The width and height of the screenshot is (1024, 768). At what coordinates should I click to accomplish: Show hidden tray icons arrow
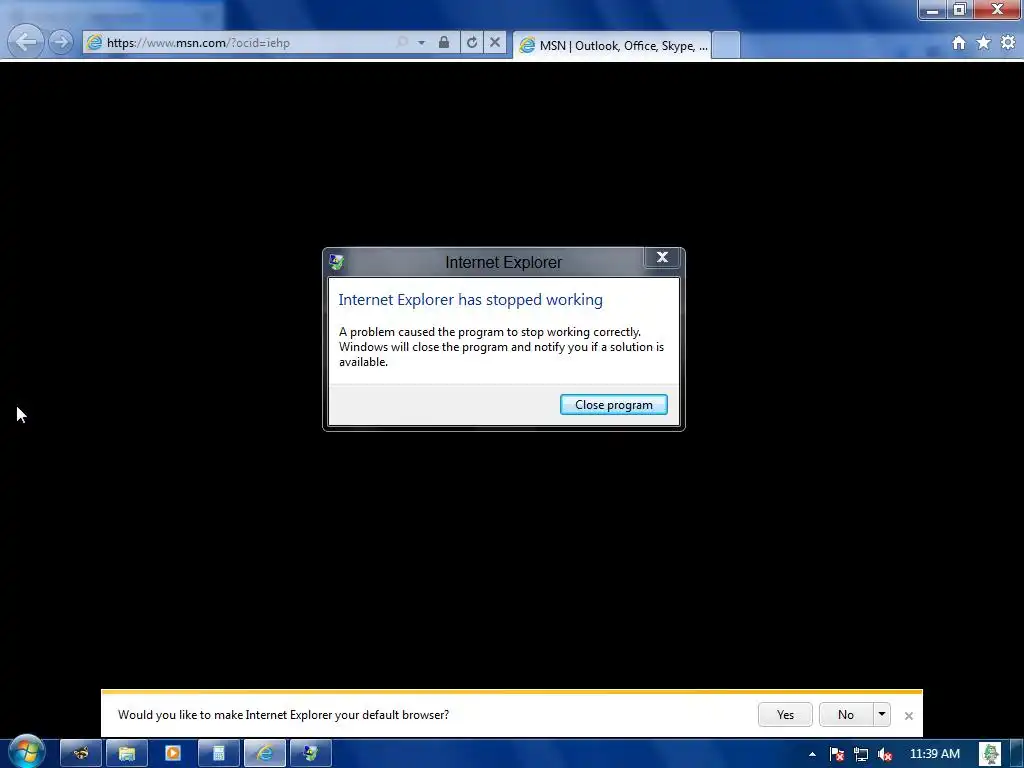(x=812, y=754)
